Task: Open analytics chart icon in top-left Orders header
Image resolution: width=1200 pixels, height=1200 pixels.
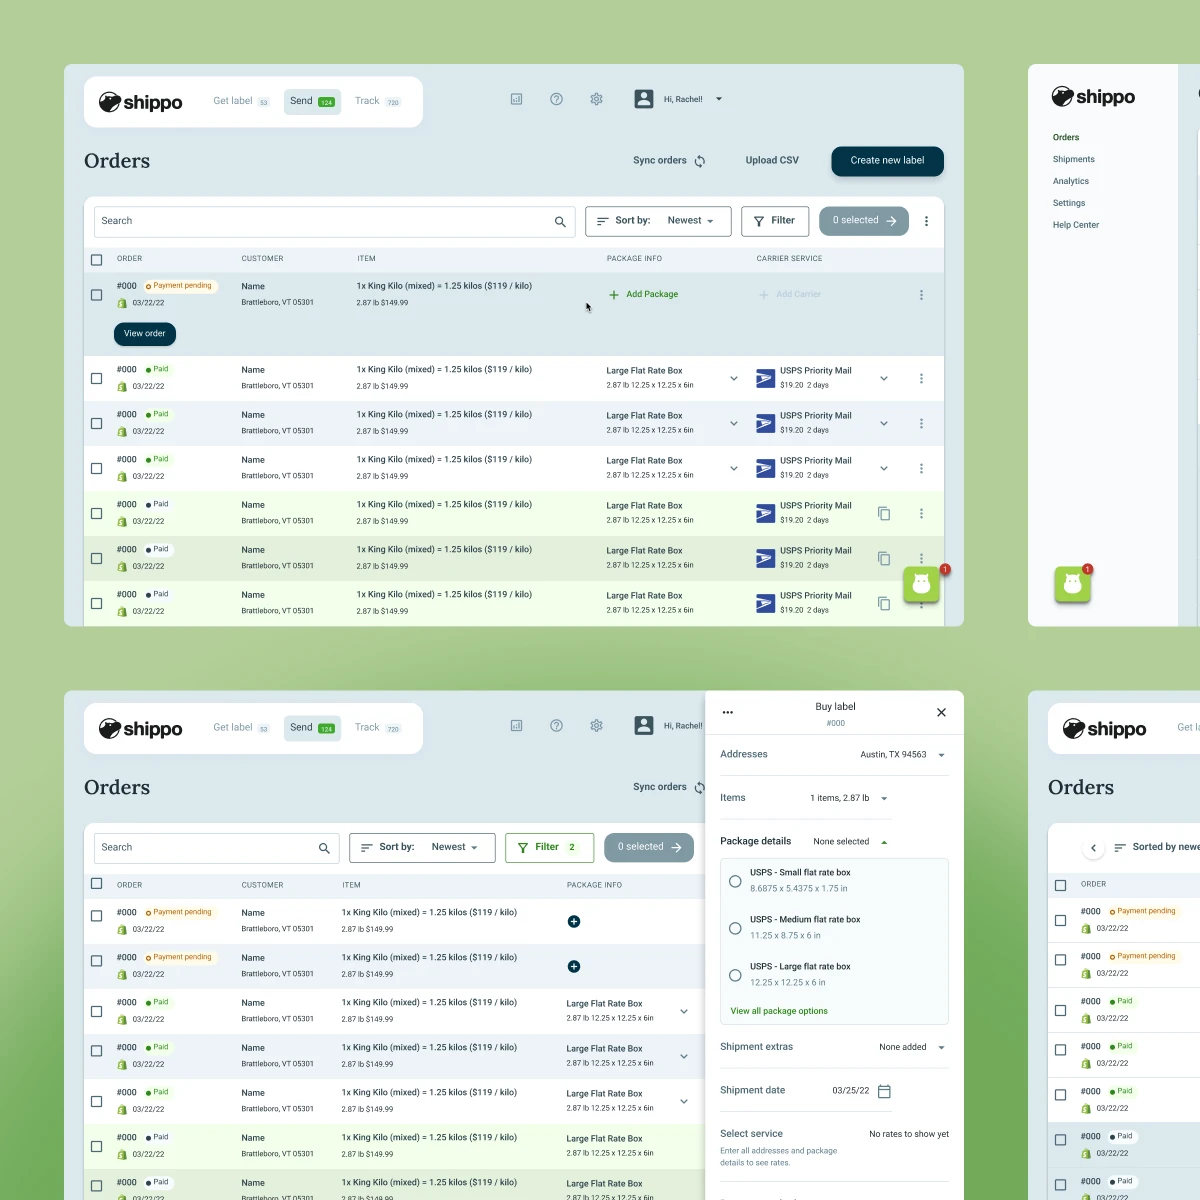Action: [516, 99]
